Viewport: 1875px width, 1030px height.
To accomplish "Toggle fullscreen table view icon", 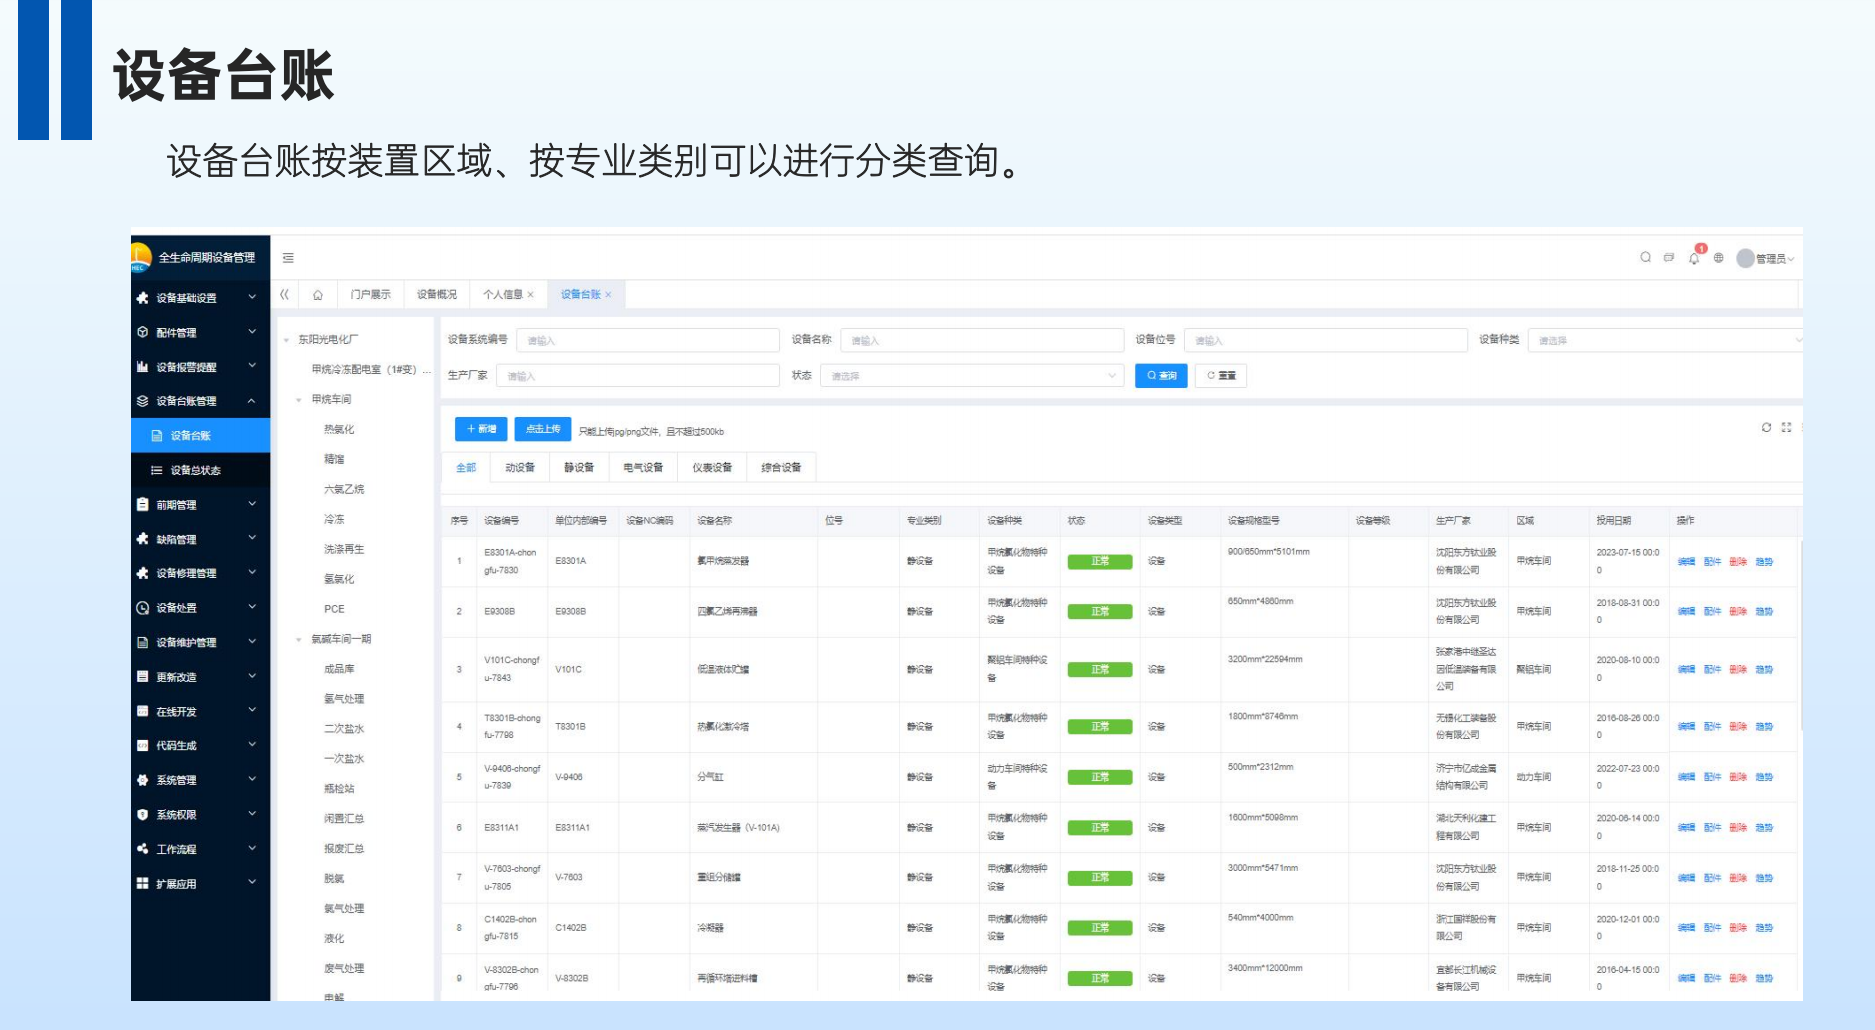I will point(1786,428).
